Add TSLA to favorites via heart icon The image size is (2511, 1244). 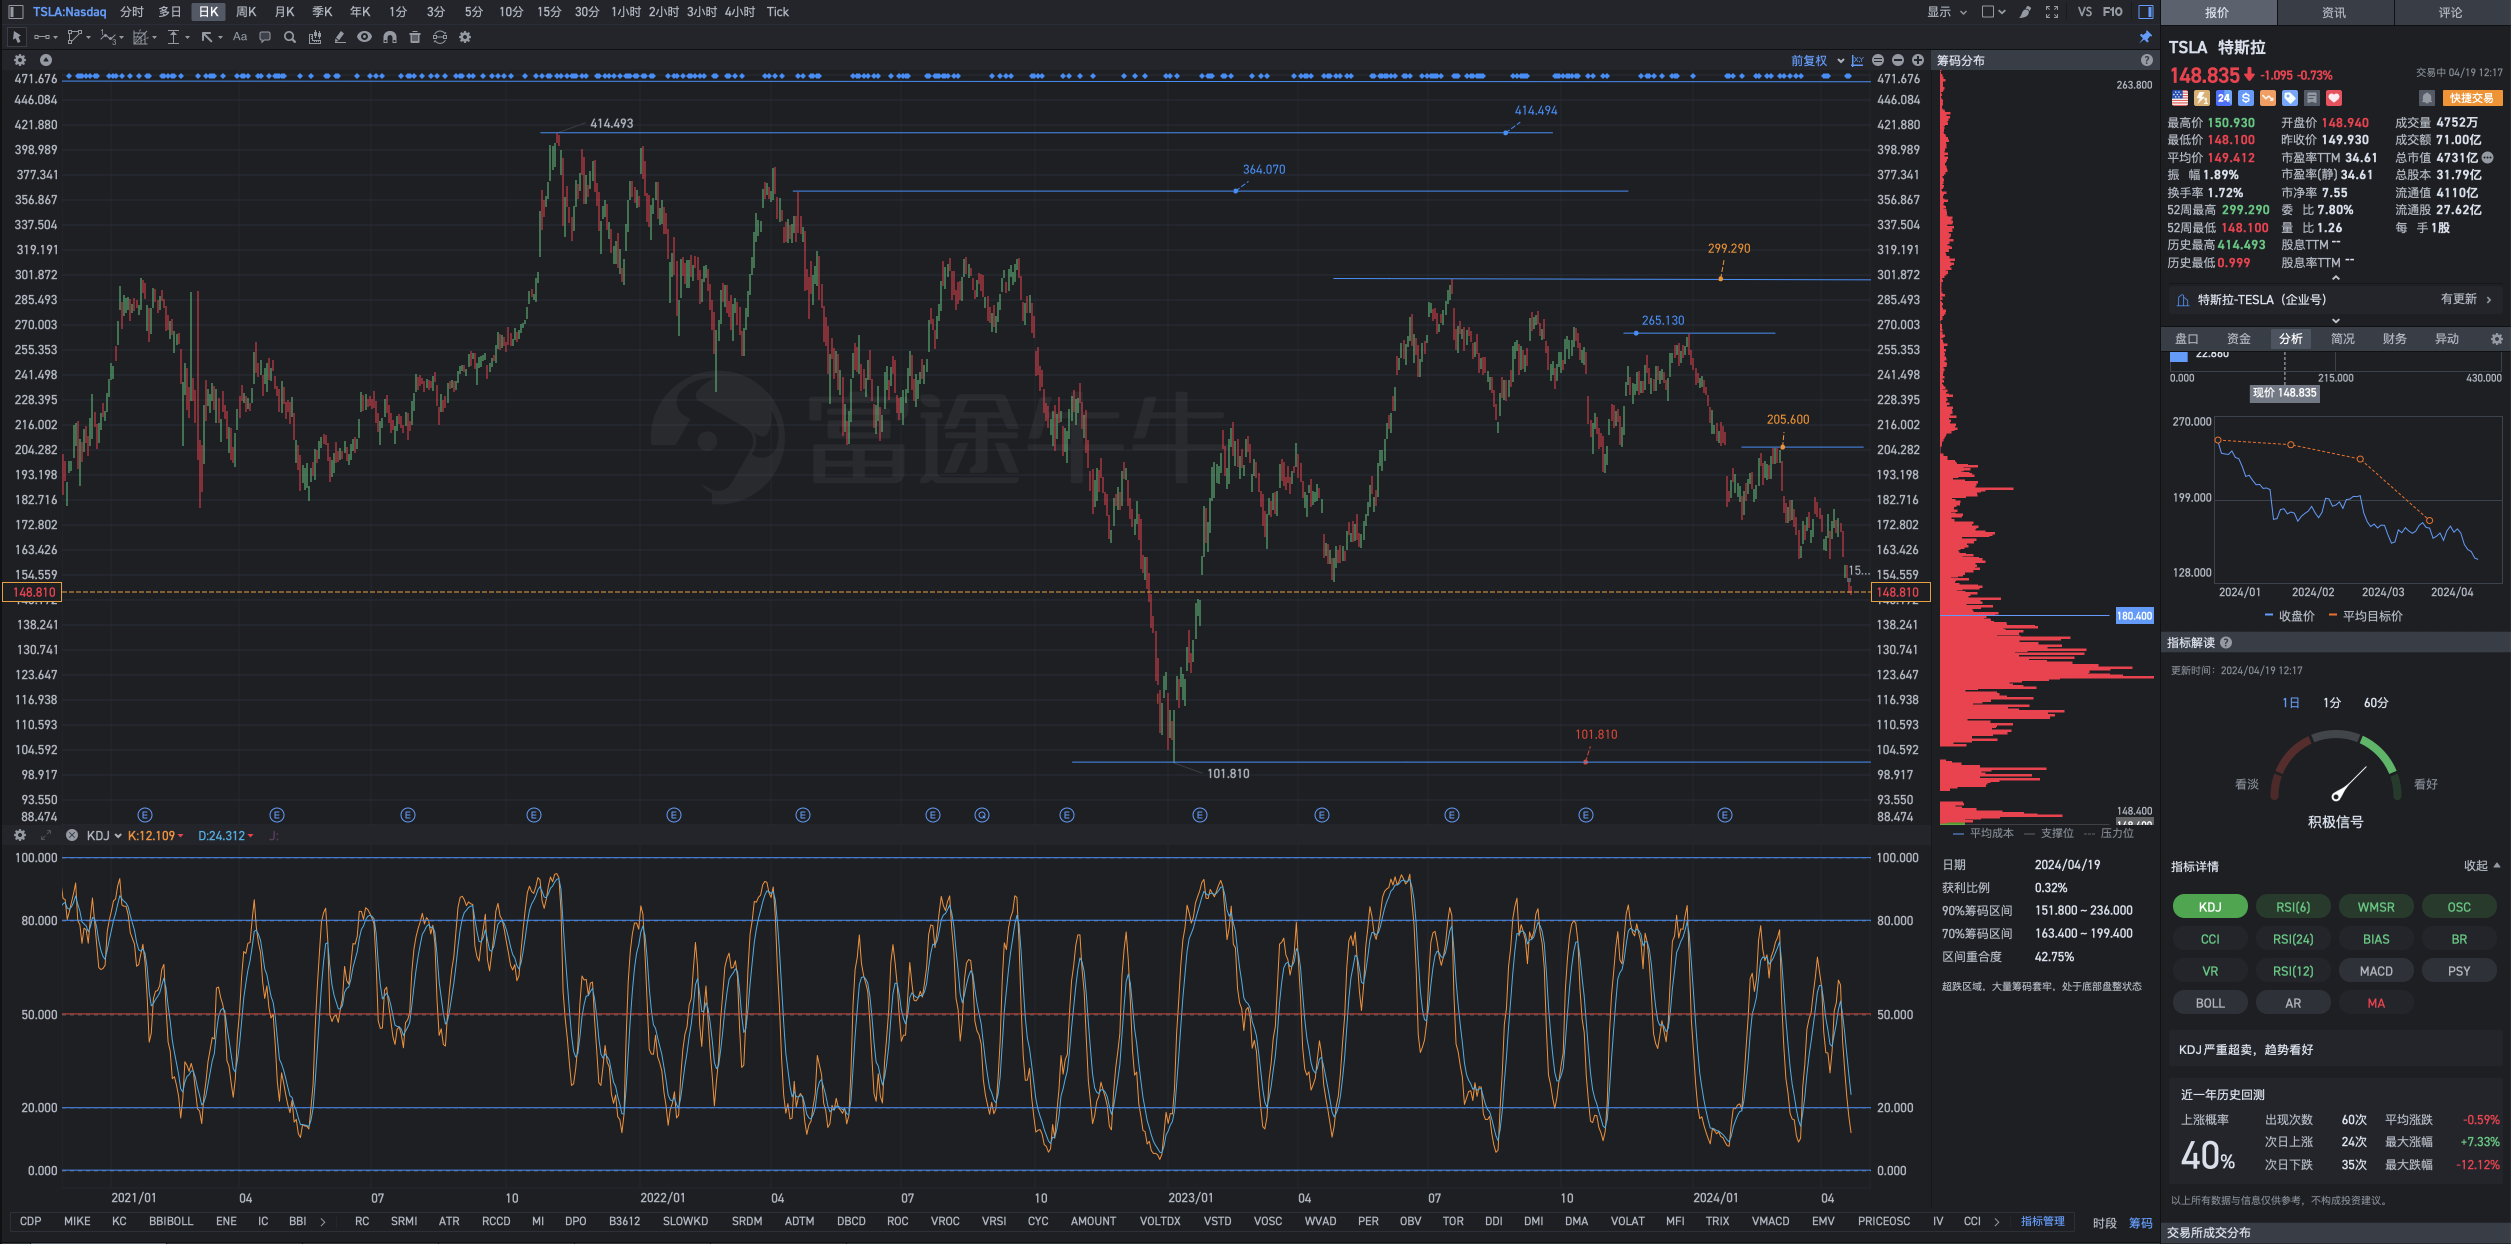pos(2334,98)
